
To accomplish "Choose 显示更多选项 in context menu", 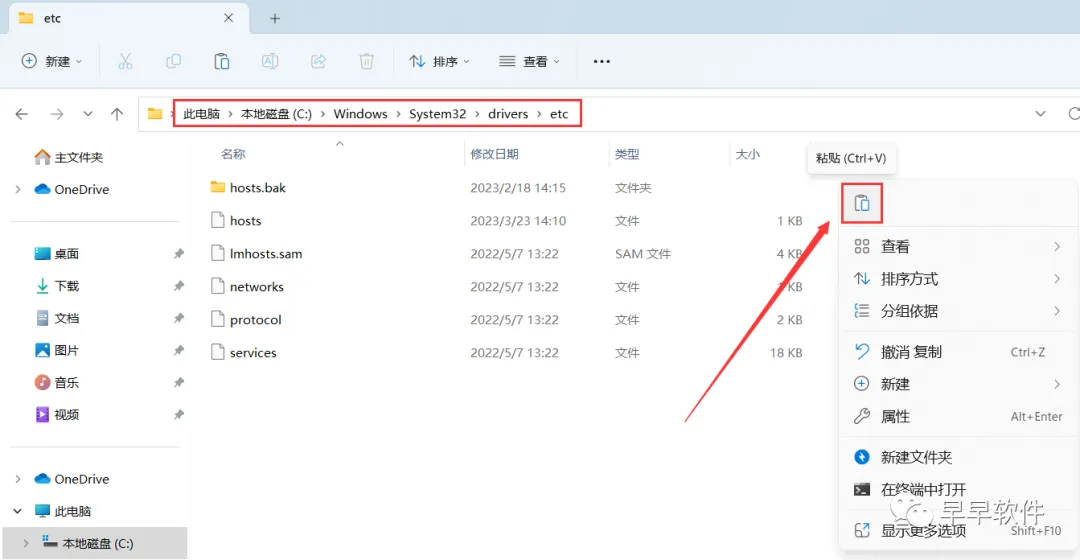I will [x=958, y=530].
